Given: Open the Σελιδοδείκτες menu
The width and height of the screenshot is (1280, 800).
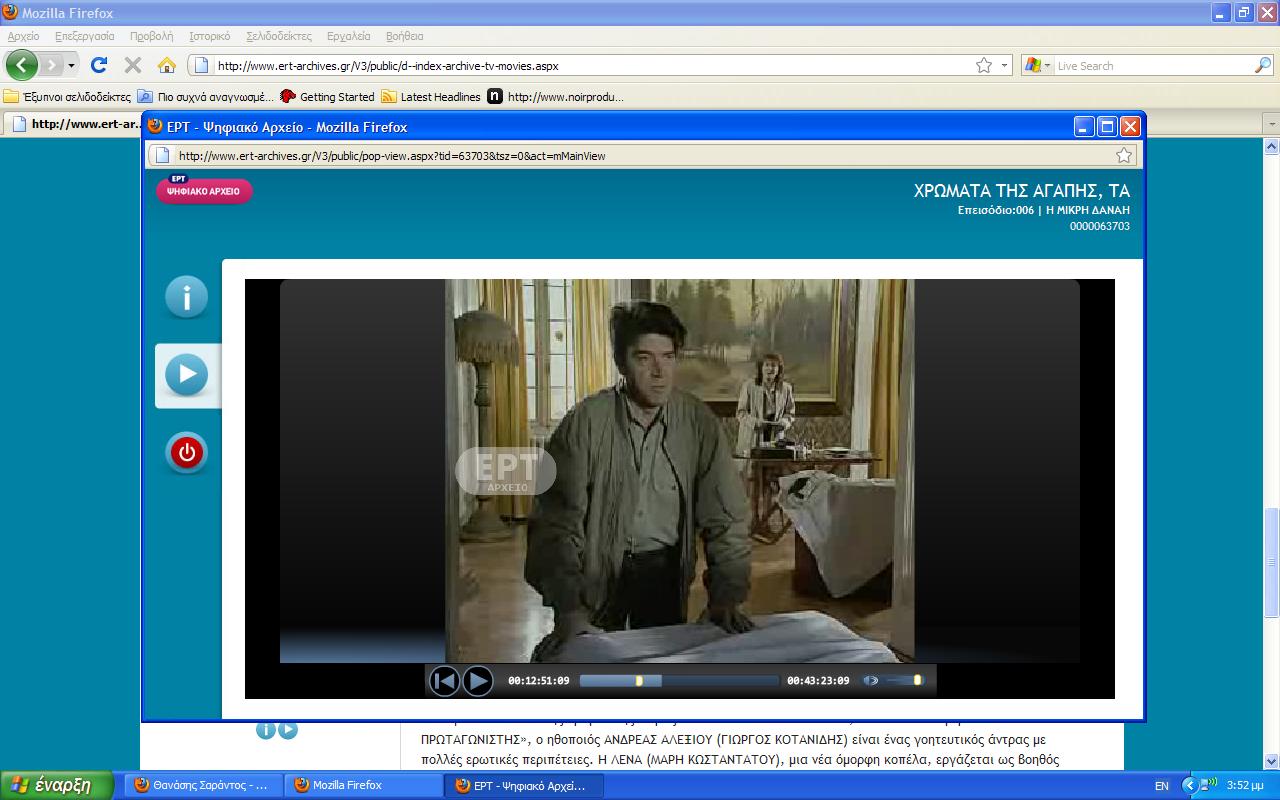Looking at the screenshot, I should (279, 36).
